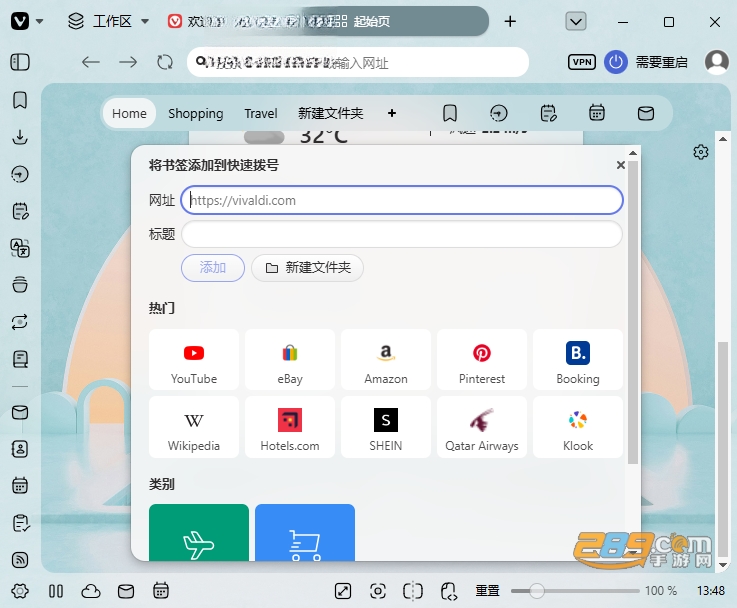Image resolution: width=737 pixels, height=608 pixels.
Task: Add Wikipedia to speed dial
Action: (194, 427)
